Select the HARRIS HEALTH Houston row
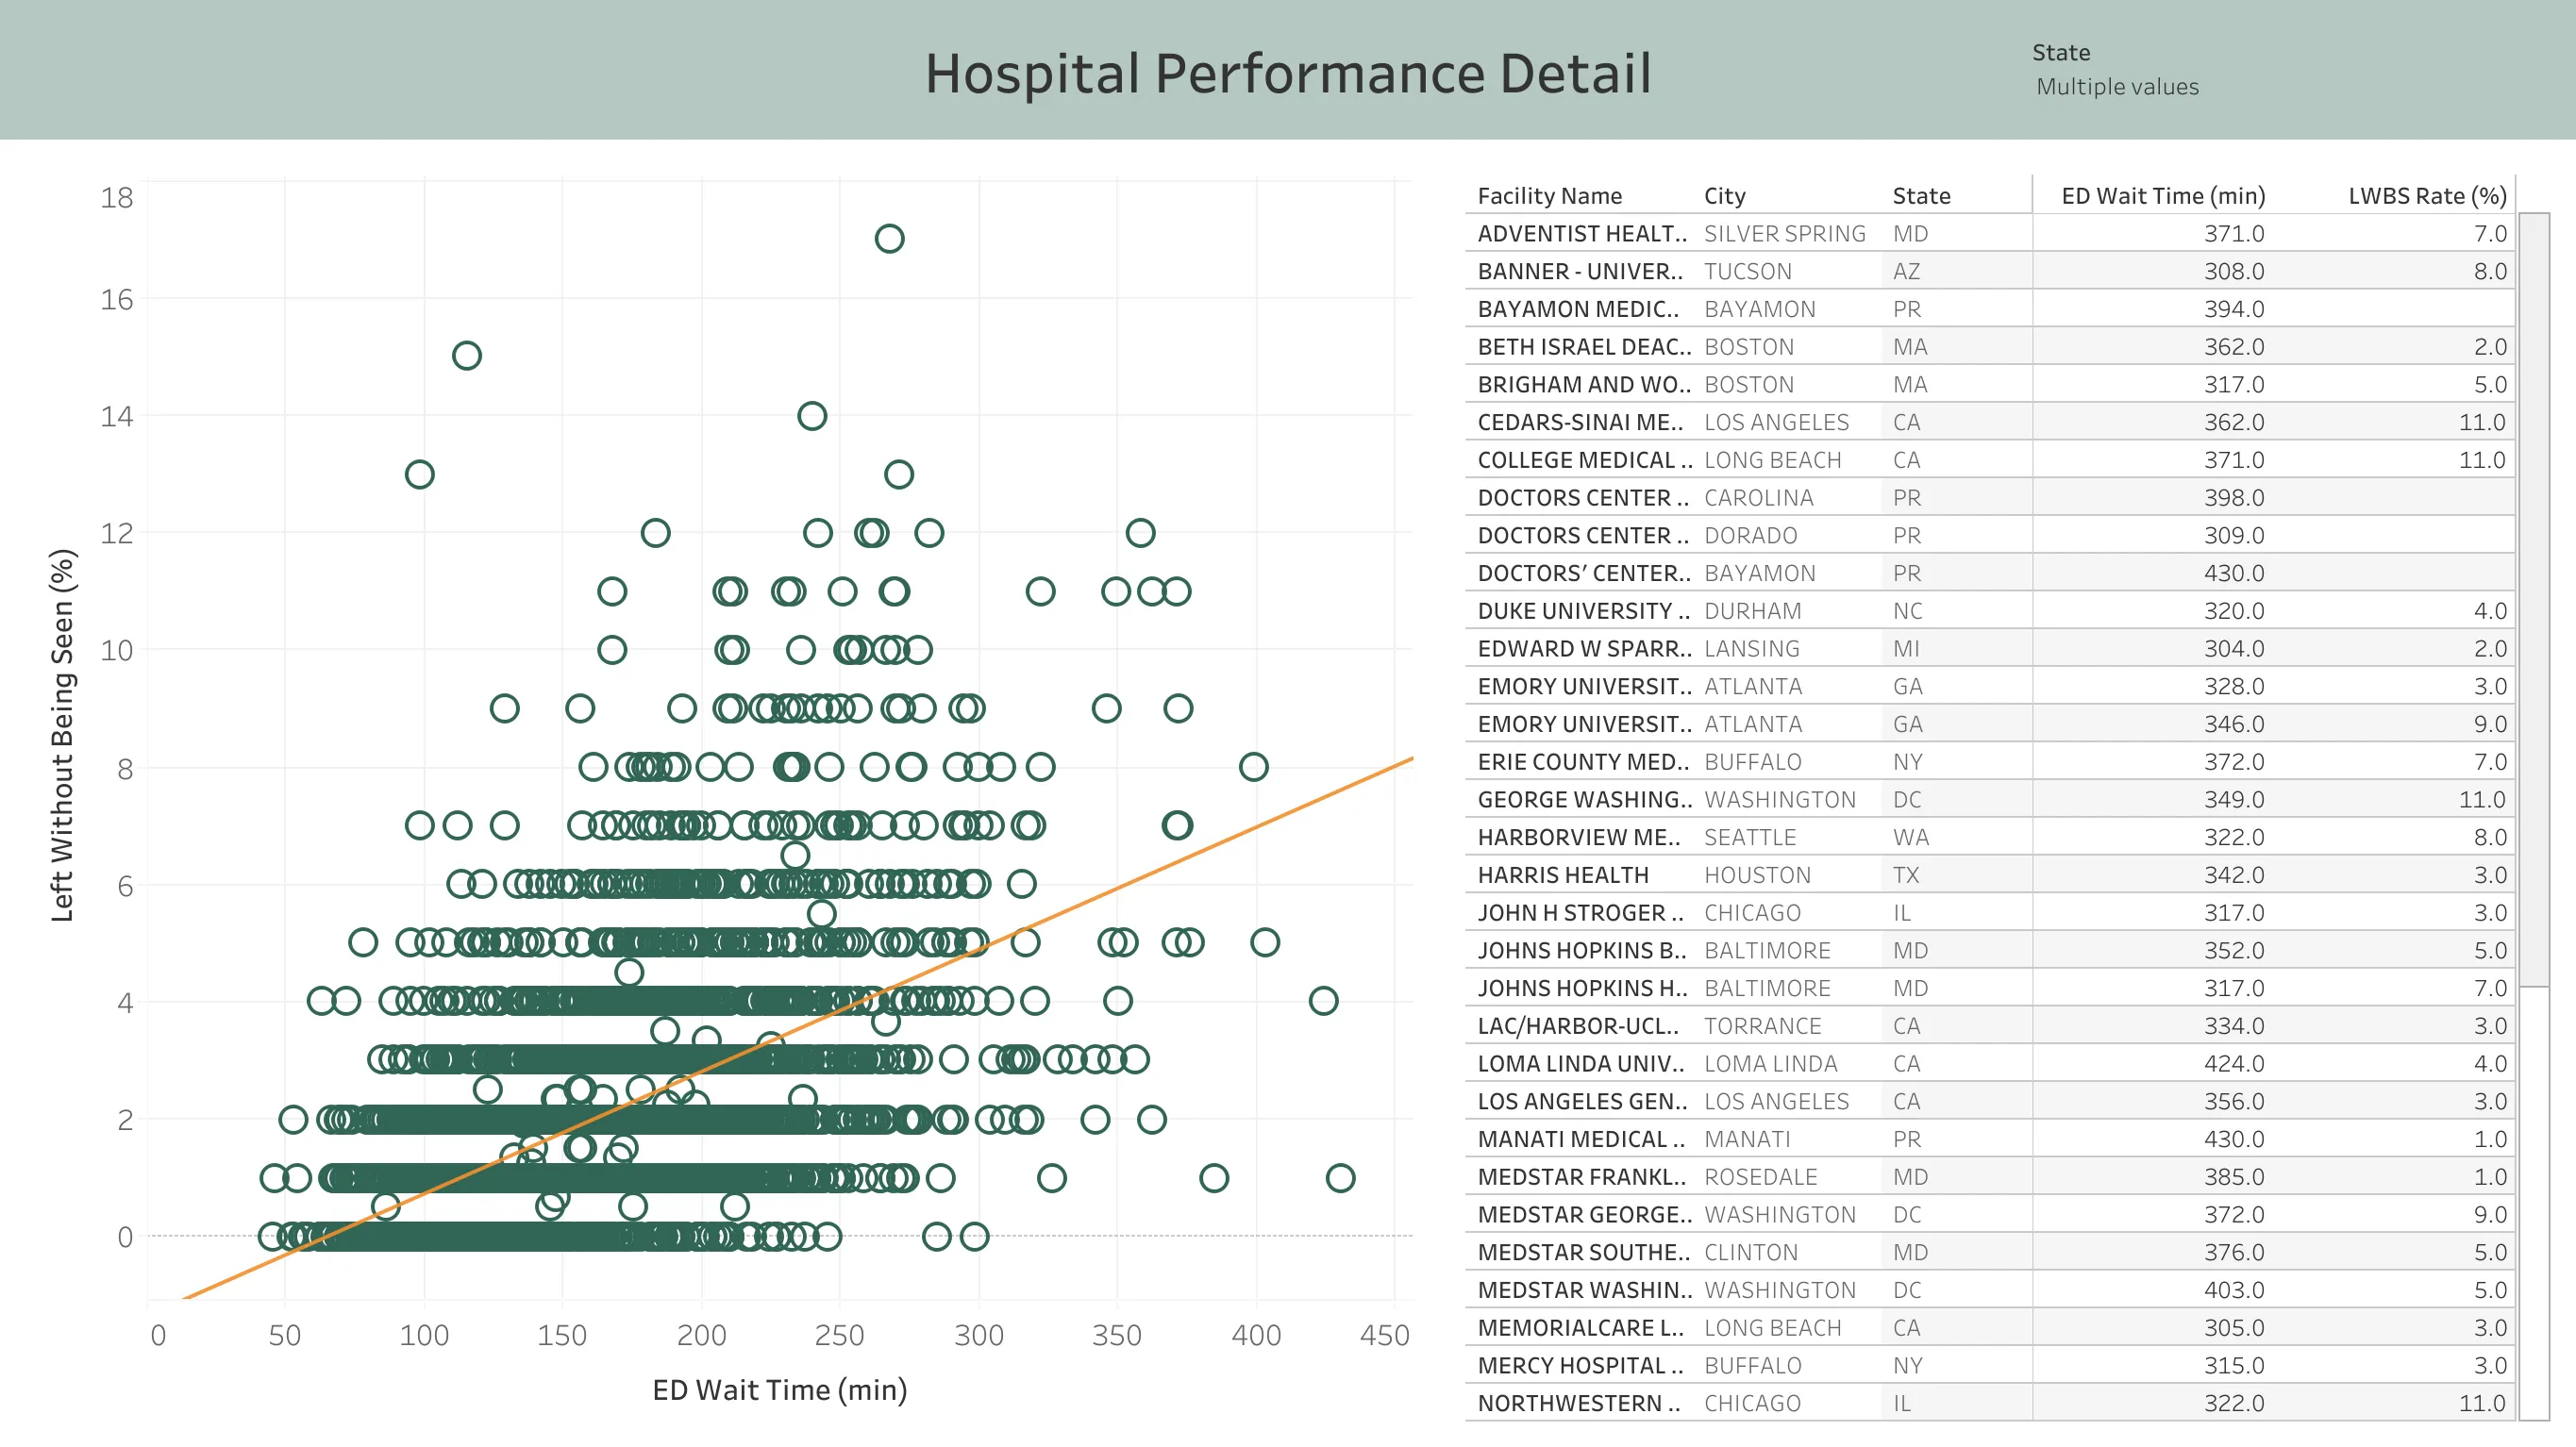Viewport: 2576px width, 1447px height. [x=1700, y=874]
